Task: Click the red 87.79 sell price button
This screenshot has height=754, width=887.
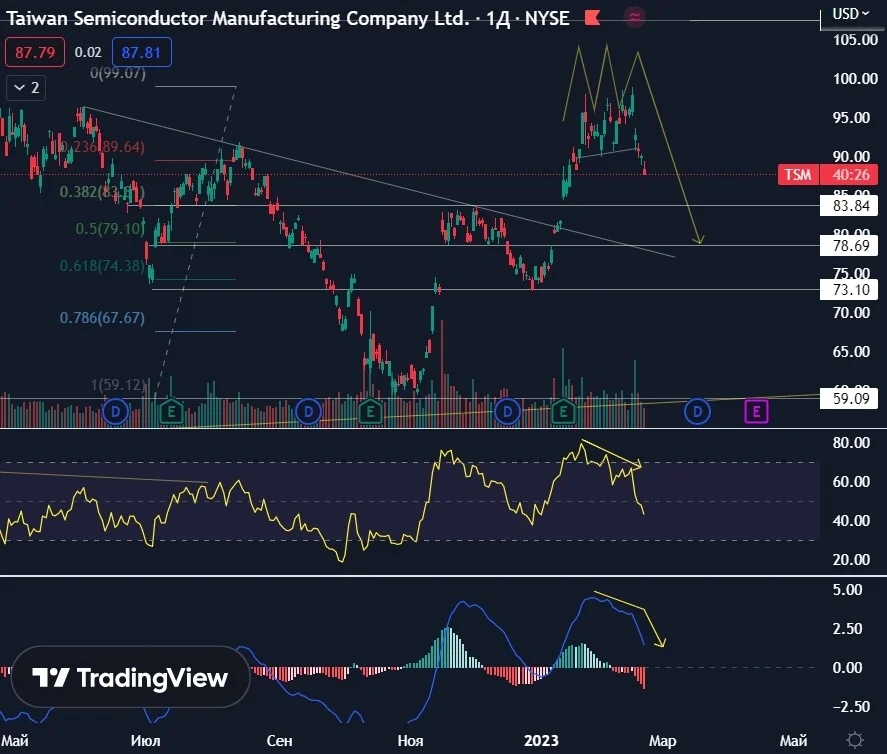Action: (x=35, y=53)
